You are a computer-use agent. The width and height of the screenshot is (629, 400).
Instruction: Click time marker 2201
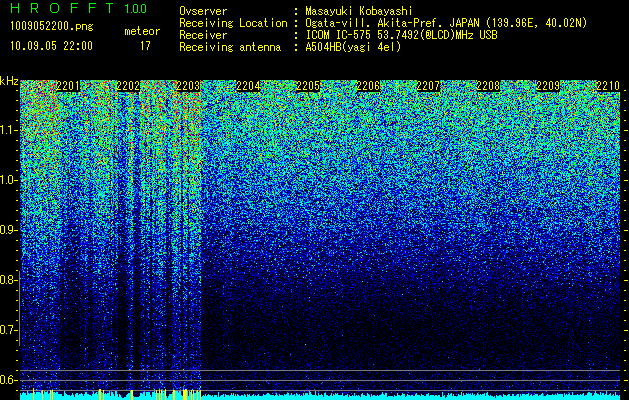[68, 86]
